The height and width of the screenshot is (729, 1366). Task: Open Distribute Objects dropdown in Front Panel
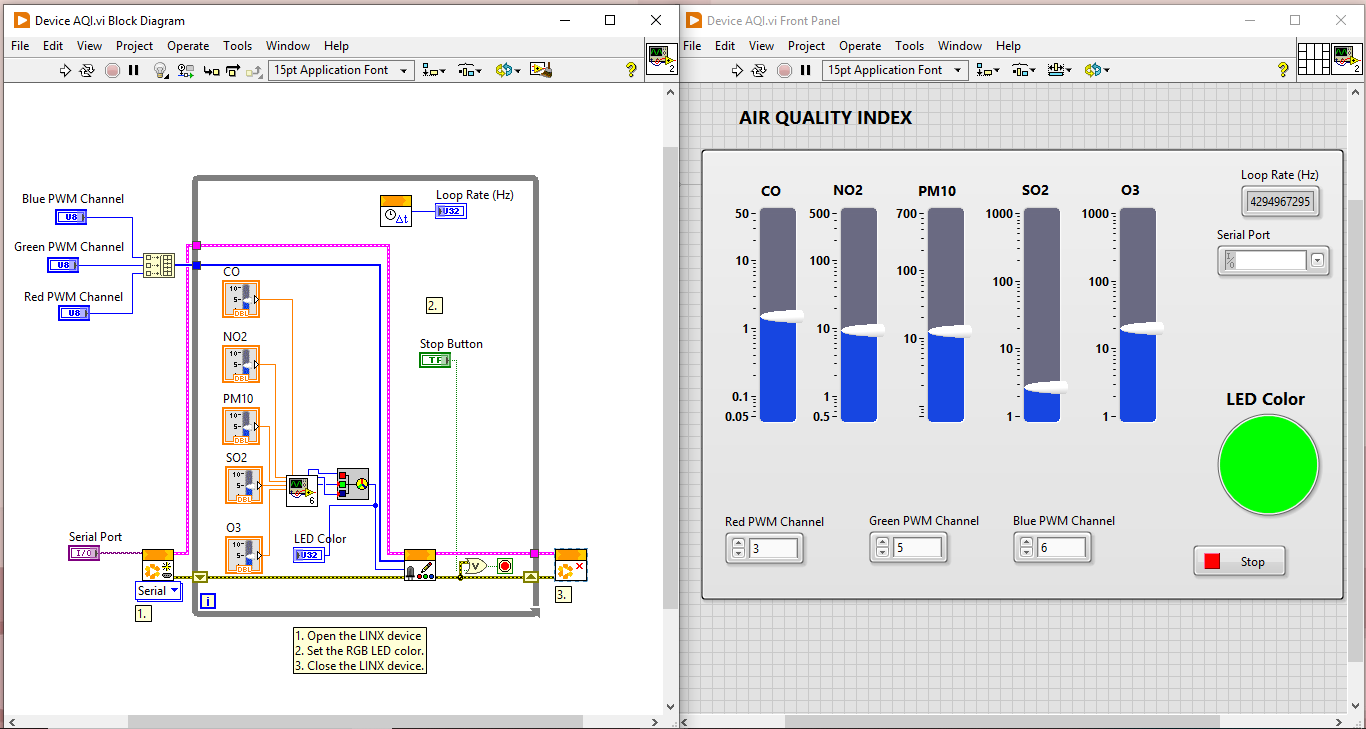1024,70
